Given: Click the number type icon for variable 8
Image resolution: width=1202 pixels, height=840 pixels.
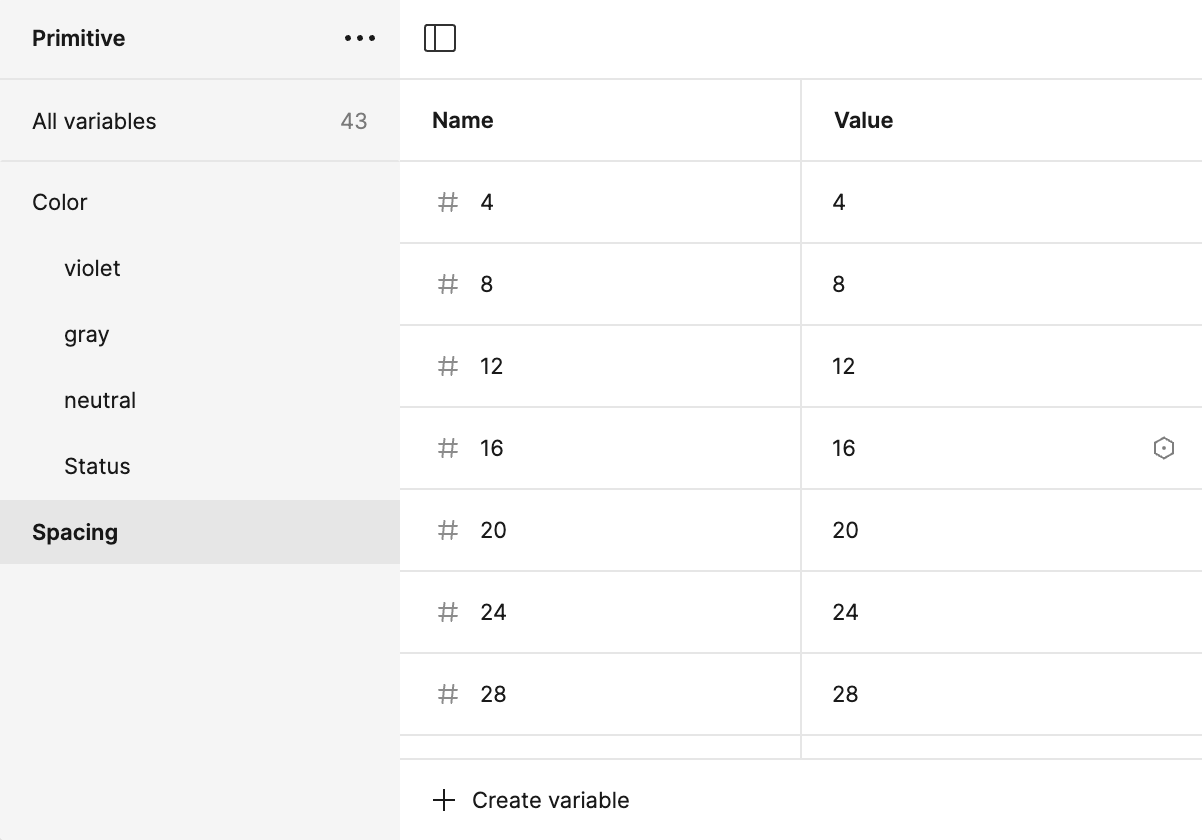Looking at the screenshot, I should (448, 284).
